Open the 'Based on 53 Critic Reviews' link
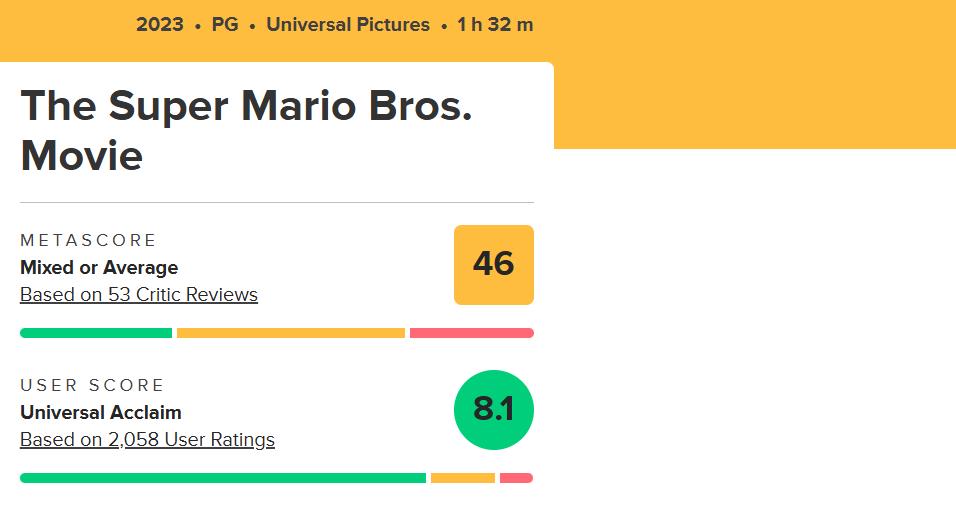 [139, 295]
